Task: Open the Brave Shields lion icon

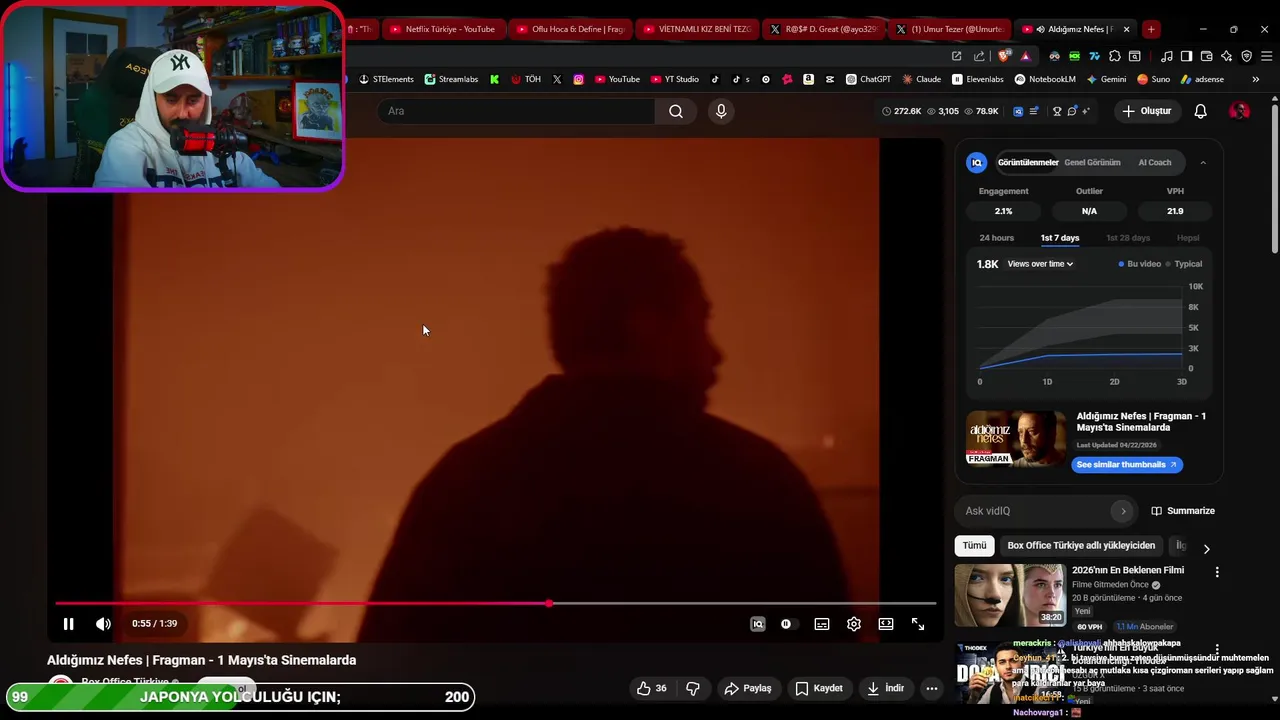Action: click(x=1004, y=56)
